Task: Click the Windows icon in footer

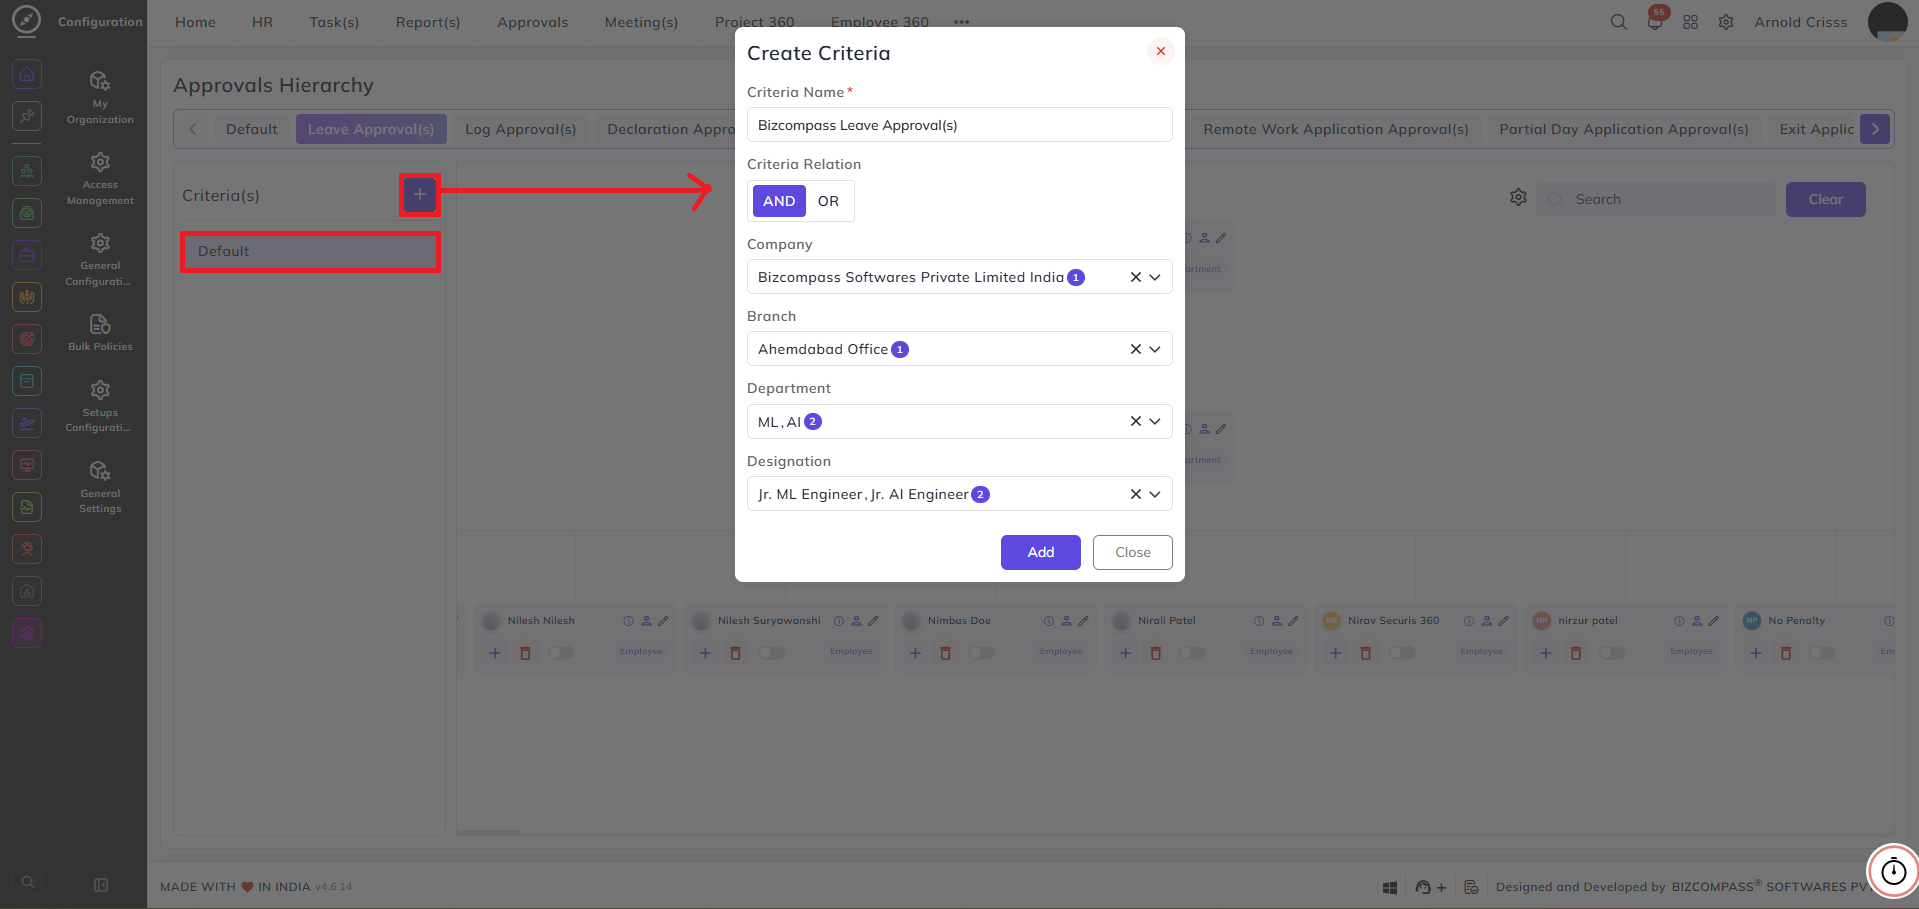Action: tap(1390, 887)
